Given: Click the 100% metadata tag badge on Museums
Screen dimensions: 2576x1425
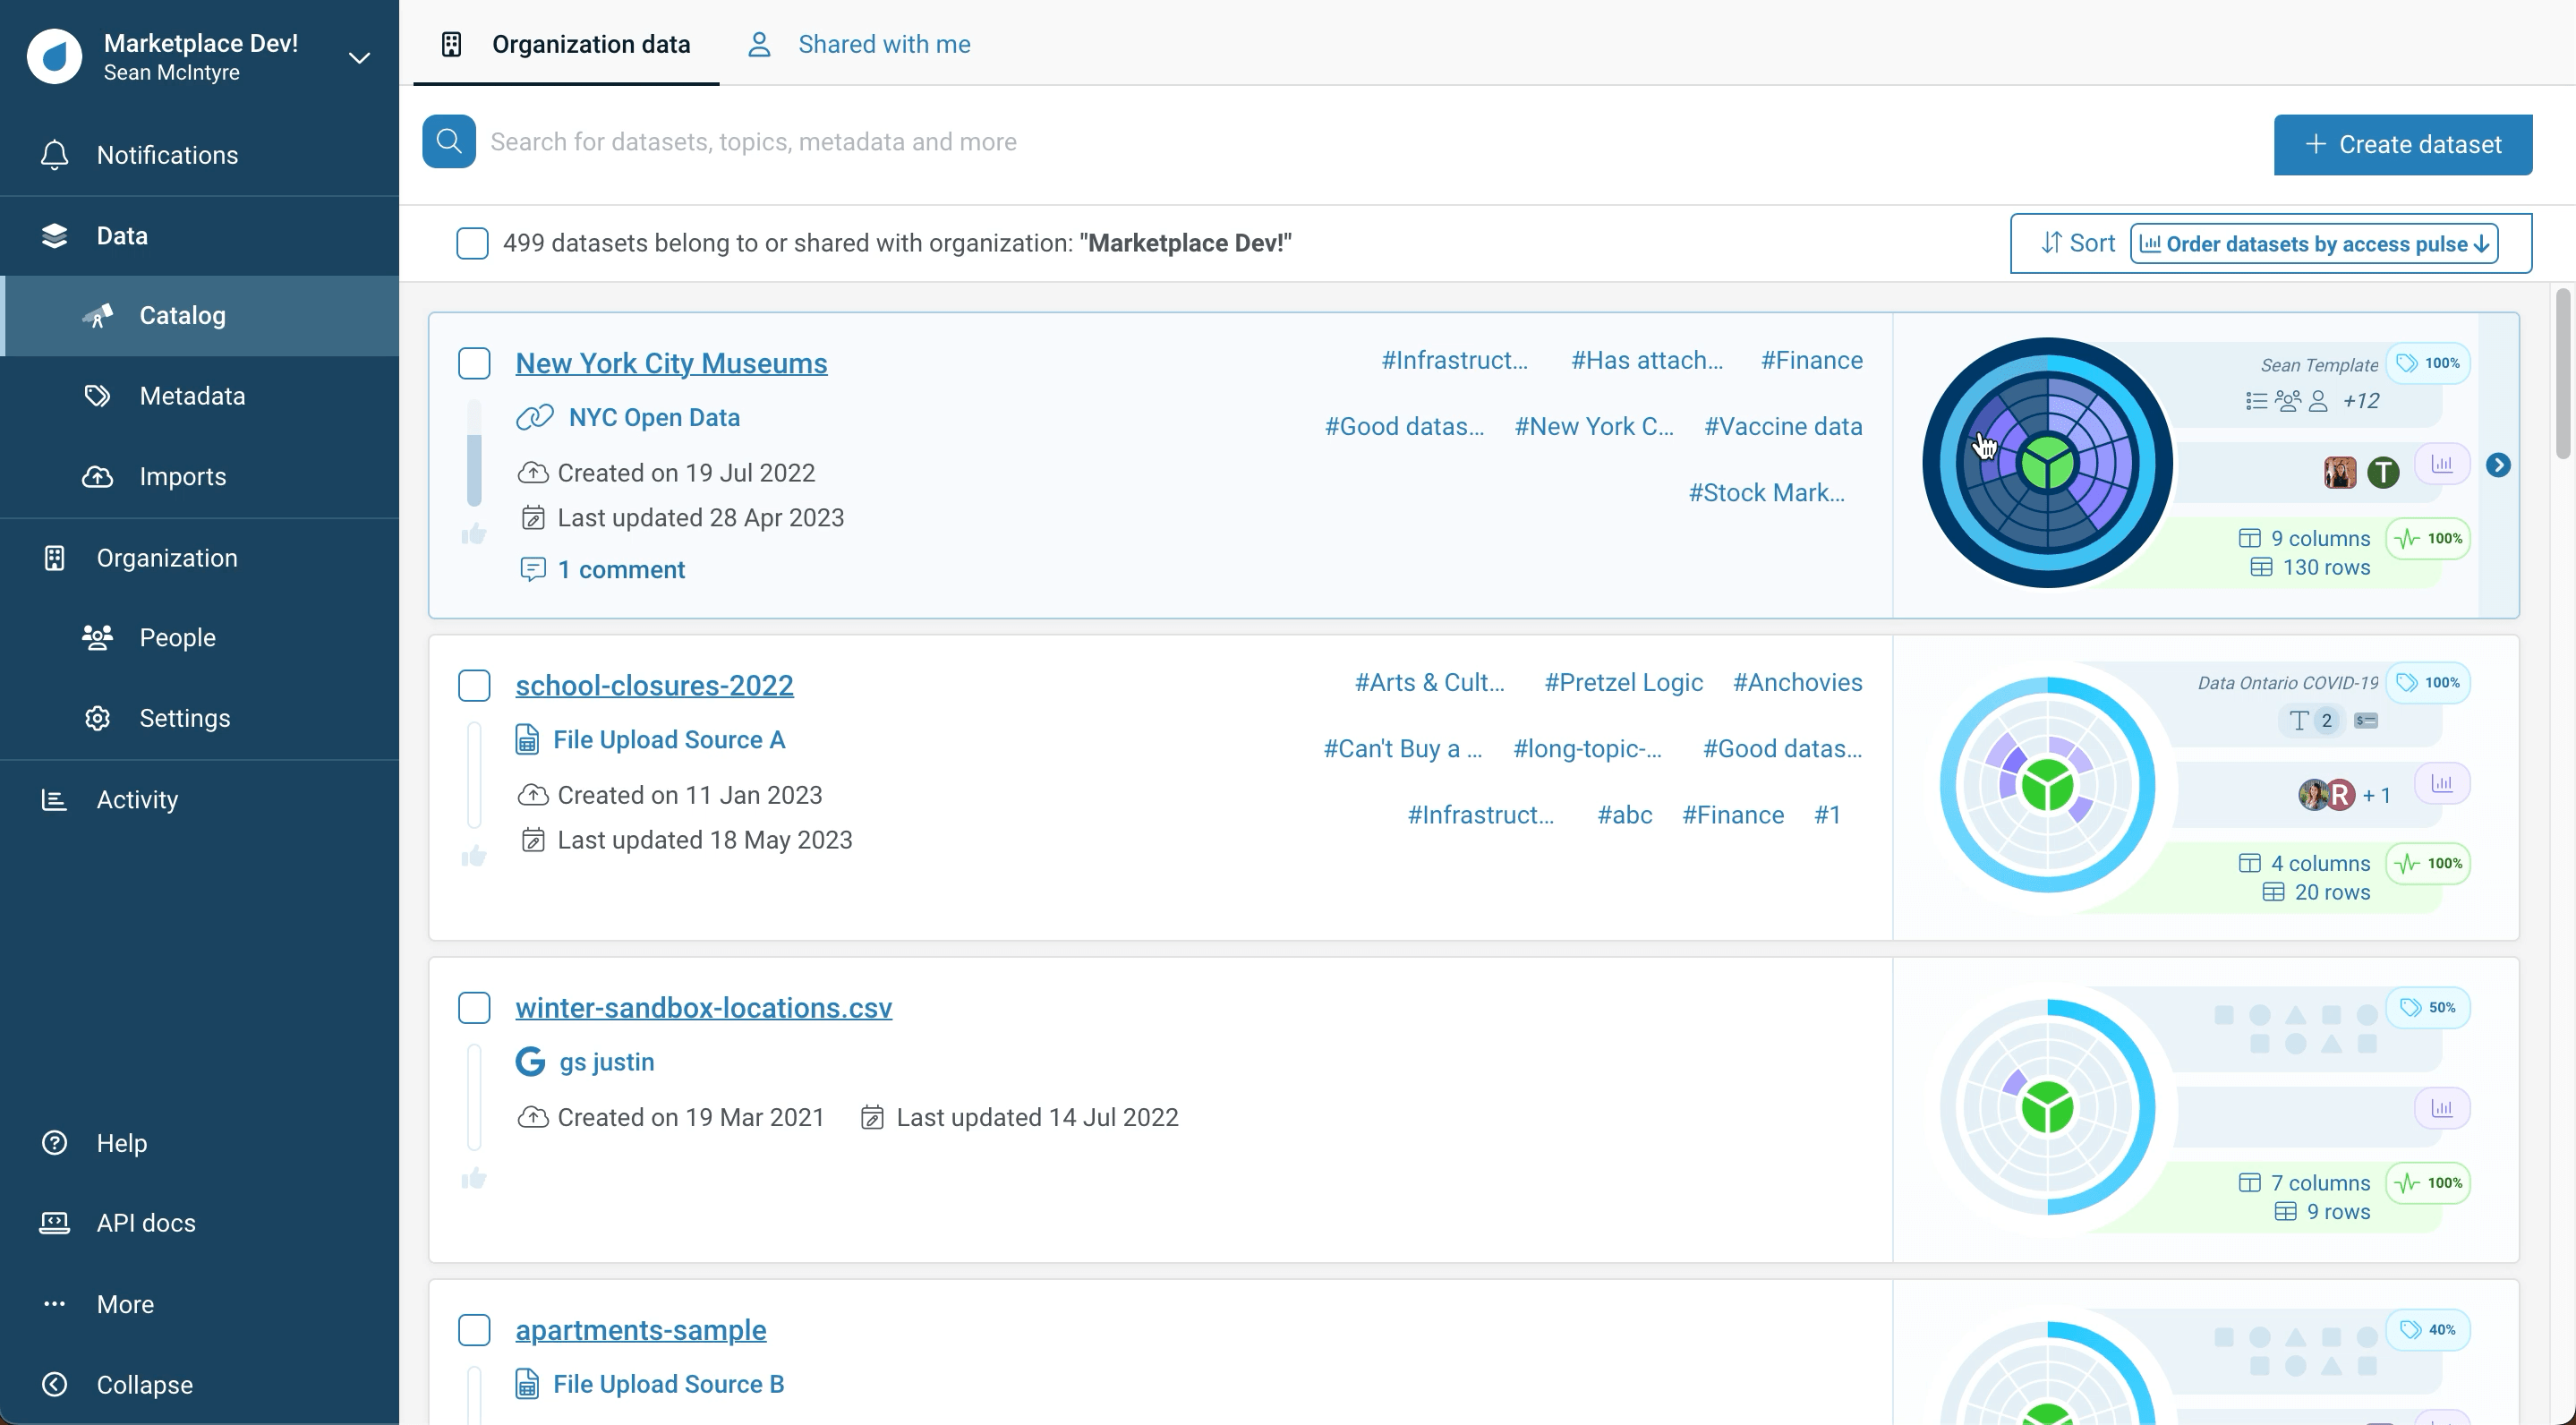Looking at the screenshot, I should coord(2429,363).
